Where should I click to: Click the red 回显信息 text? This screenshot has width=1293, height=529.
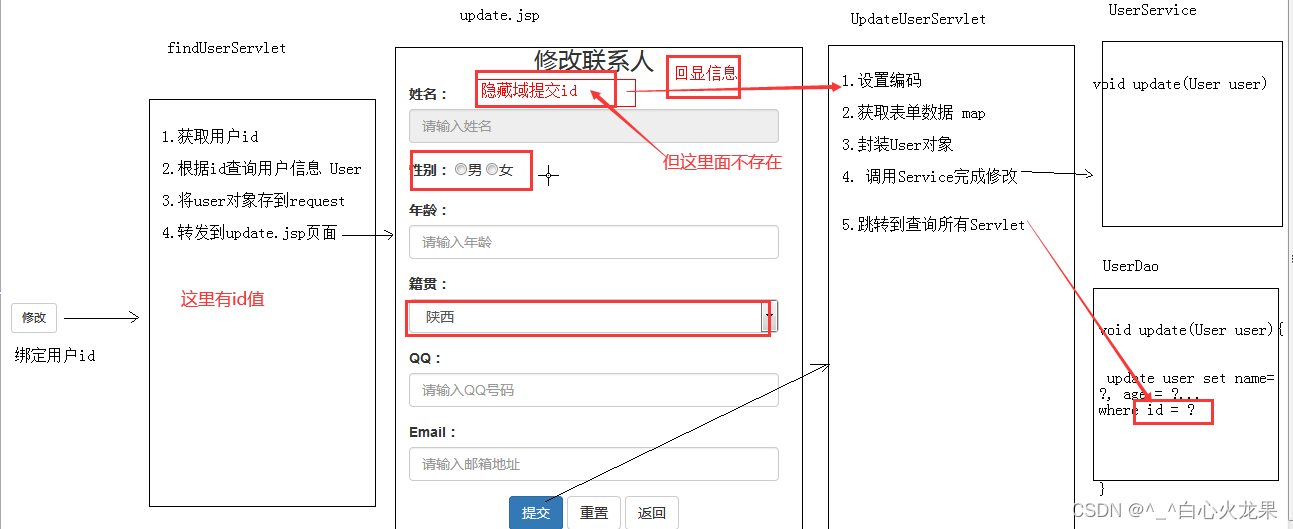point(706,73)
